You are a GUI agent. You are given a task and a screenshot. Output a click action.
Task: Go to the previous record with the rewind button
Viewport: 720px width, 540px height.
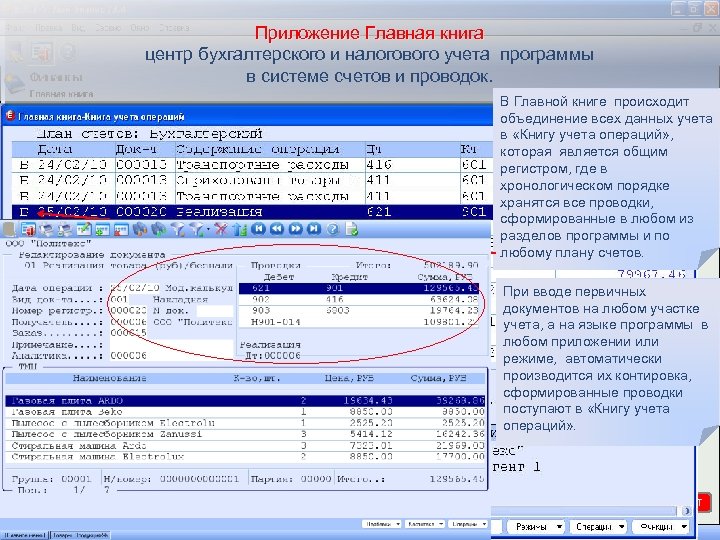point(277,228)
